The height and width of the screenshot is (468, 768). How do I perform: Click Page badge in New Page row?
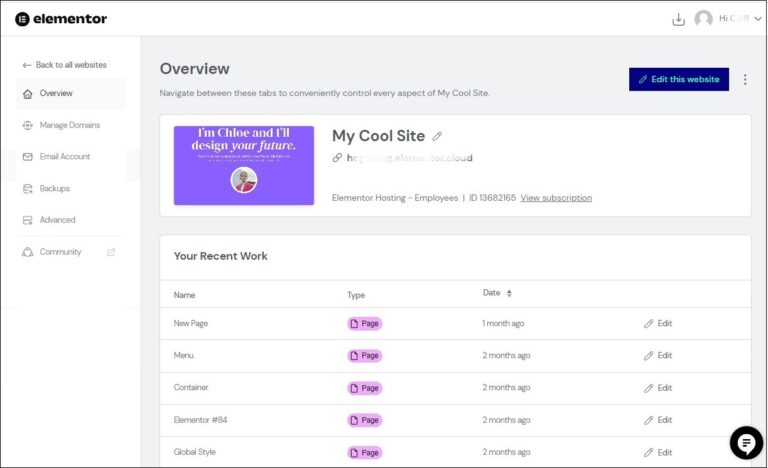pos(364,323)
